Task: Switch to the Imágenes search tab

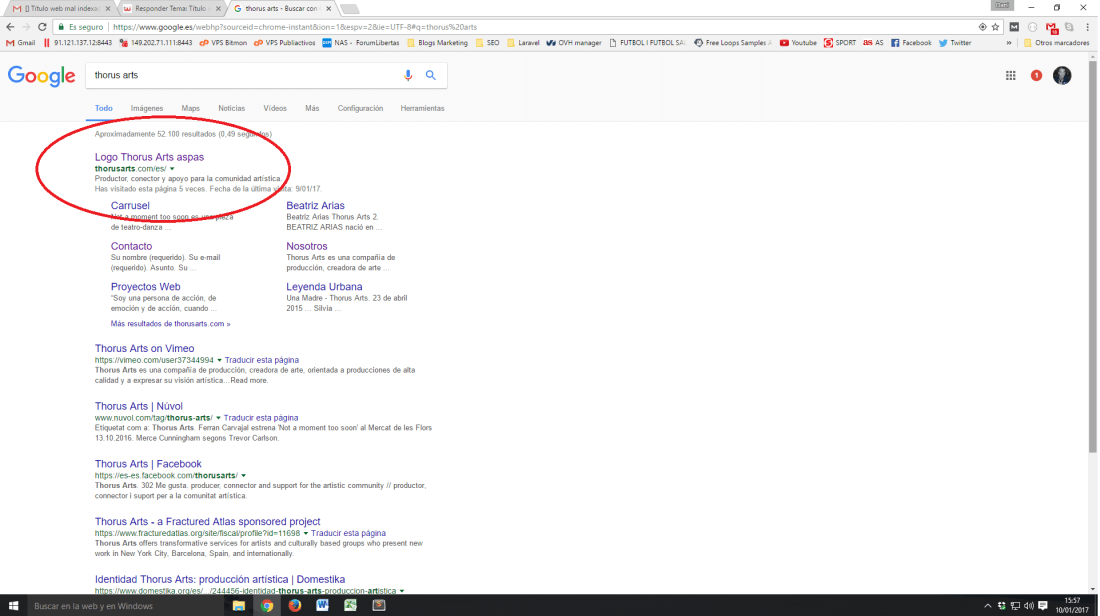Action: point(147,108)
